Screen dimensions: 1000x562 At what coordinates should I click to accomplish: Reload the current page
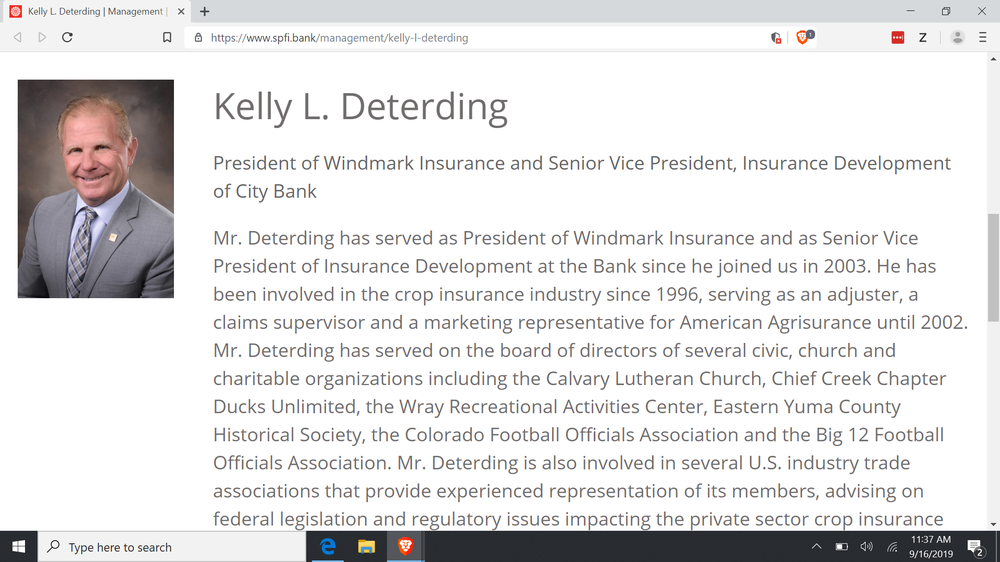pyautogui.click(x=67, y=37)
